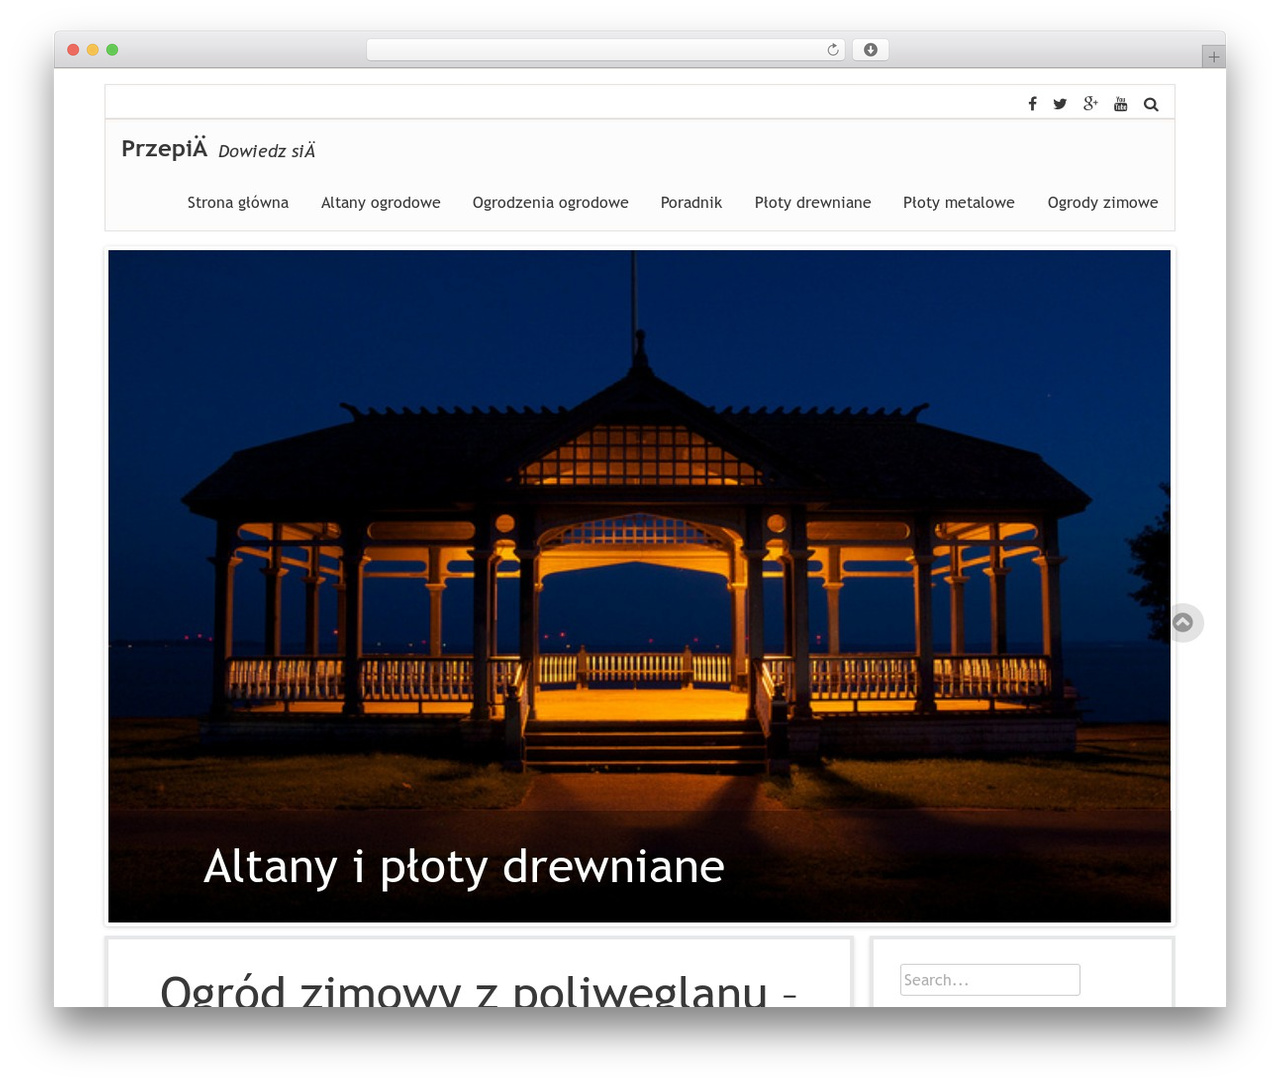The height and width of the screenshot is (1084, 1280).
Task: Click the header search magnifier icon
Action: pos(1151,104)
